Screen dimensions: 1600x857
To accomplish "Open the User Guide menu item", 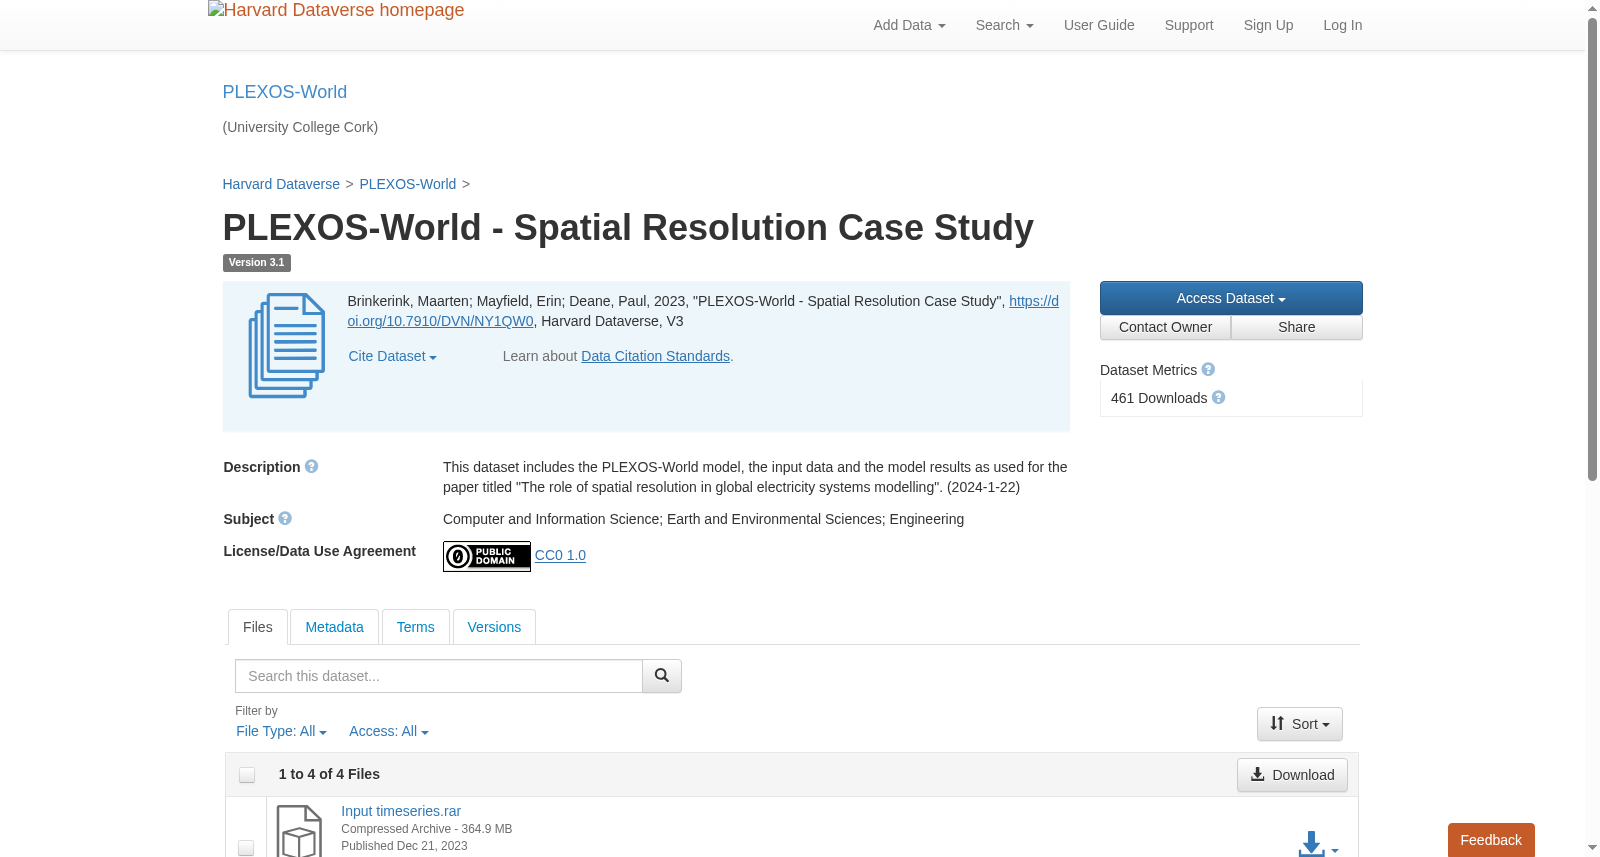I will coord(1099,25).
